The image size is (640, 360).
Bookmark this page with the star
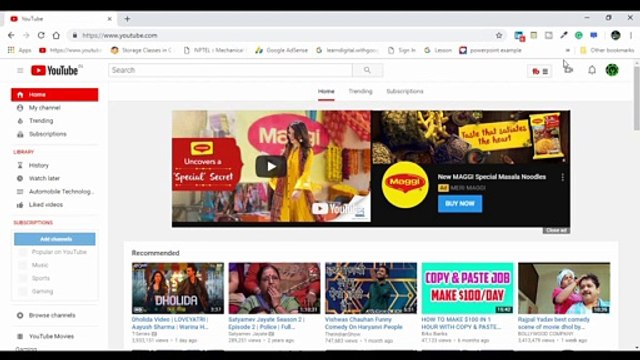coord(499,36)
